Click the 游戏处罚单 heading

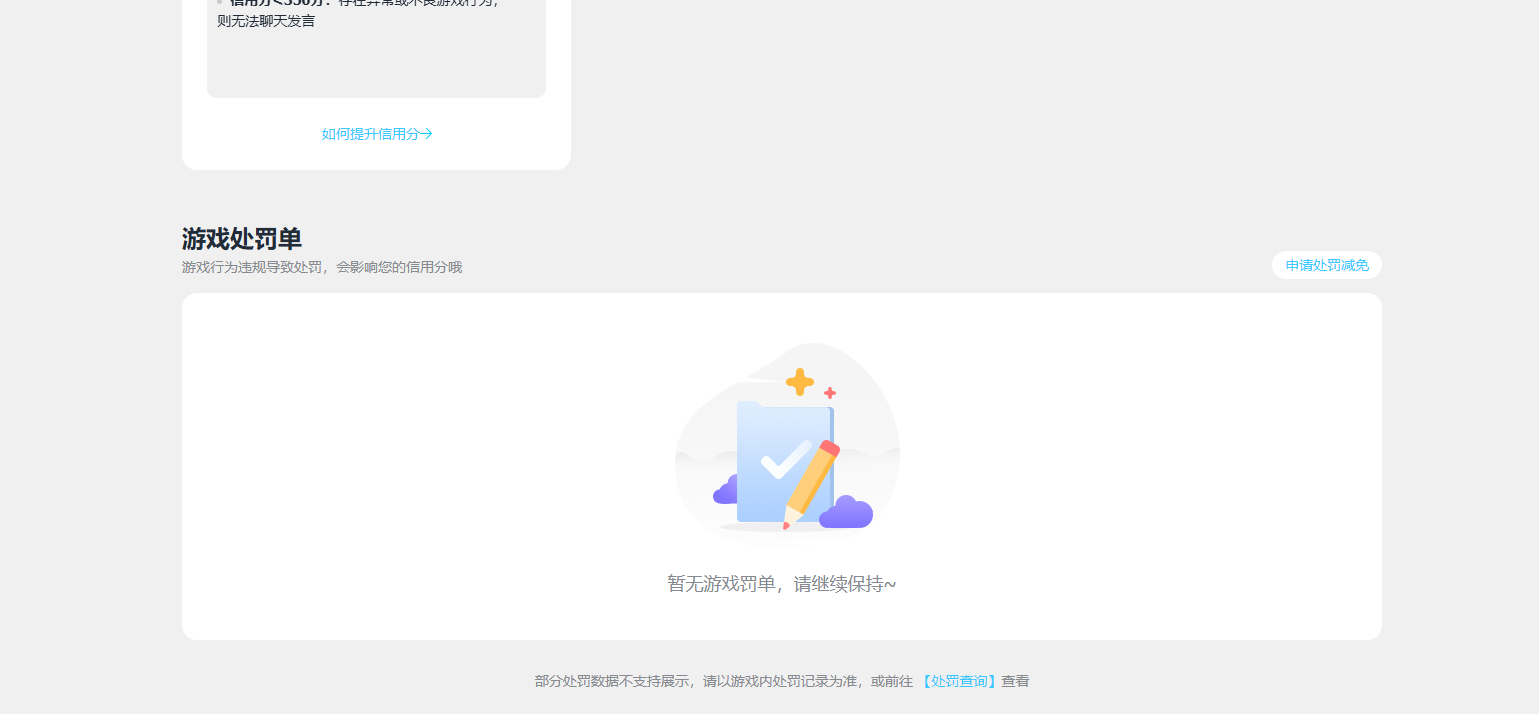point(242,239)
